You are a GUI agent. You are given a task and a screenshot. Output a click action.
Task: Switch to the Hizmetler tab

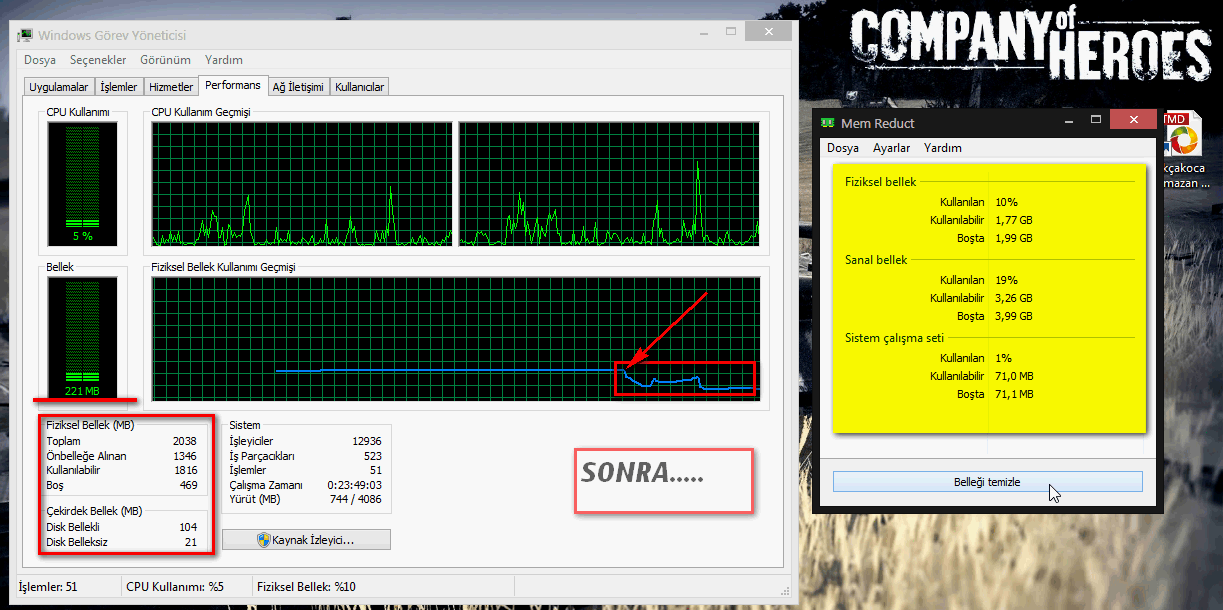[x=171, y=87]
